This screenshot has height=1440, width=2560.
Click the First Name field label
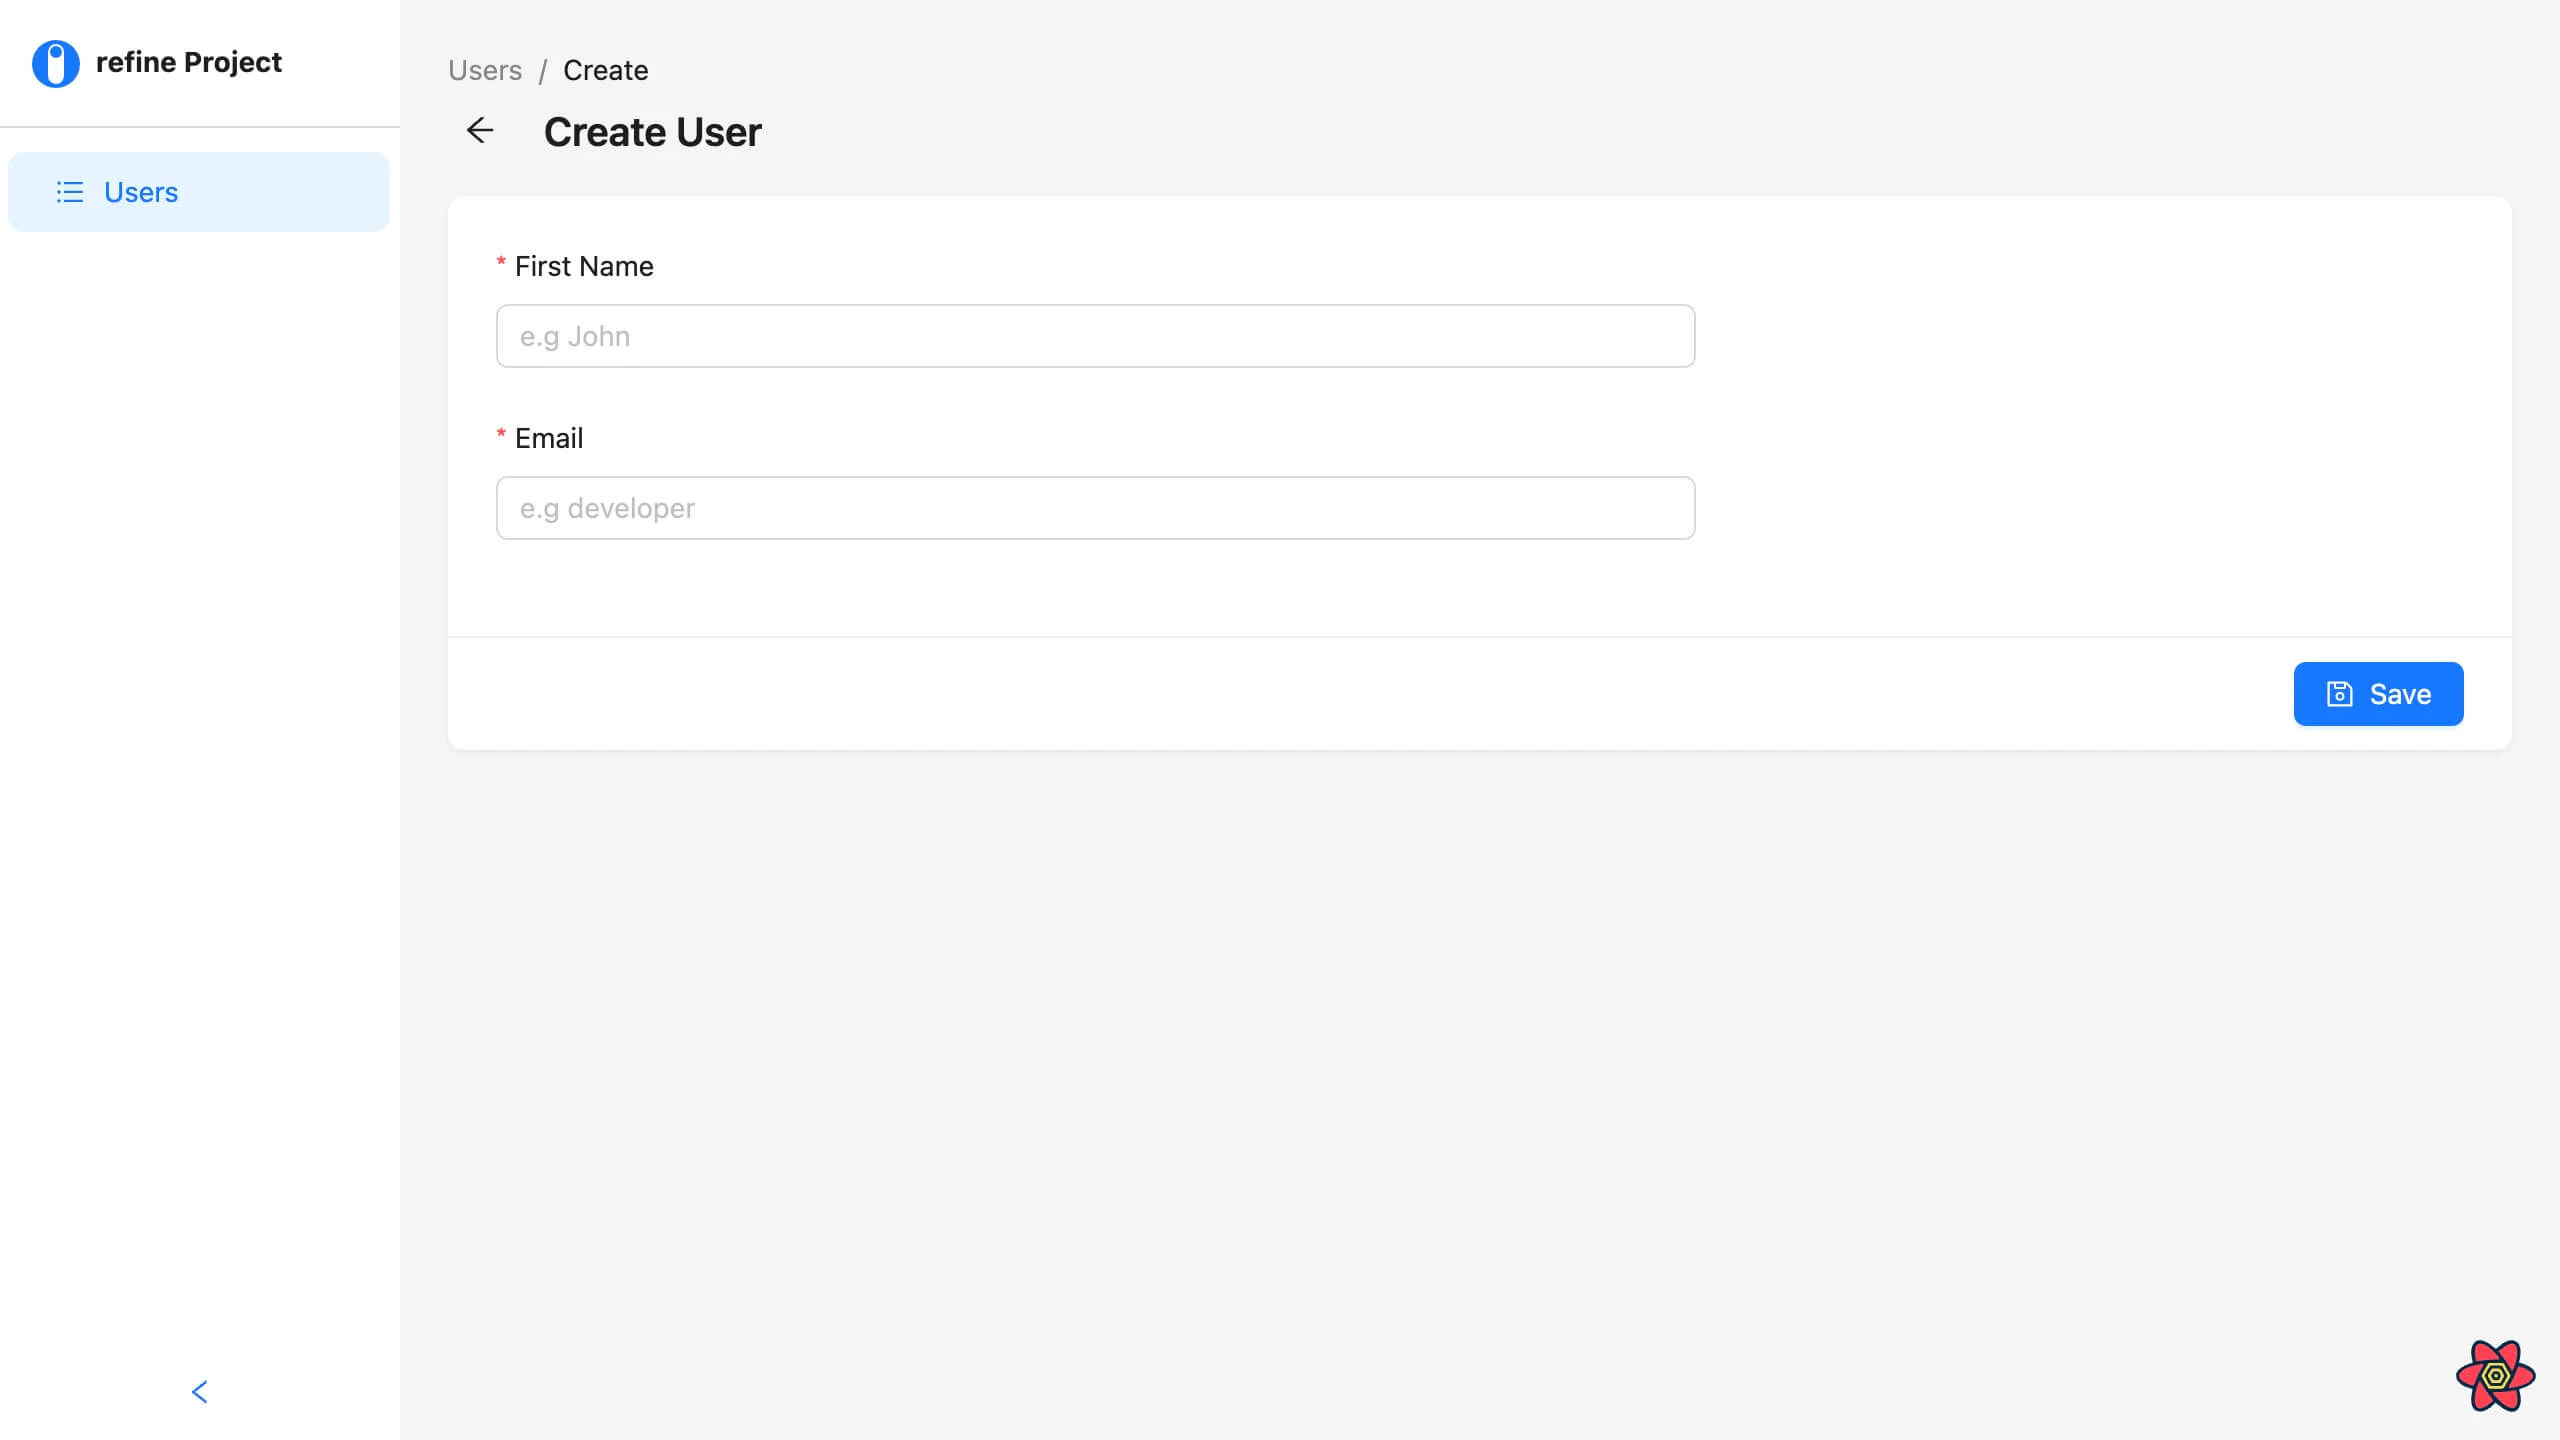click(584, 266)
